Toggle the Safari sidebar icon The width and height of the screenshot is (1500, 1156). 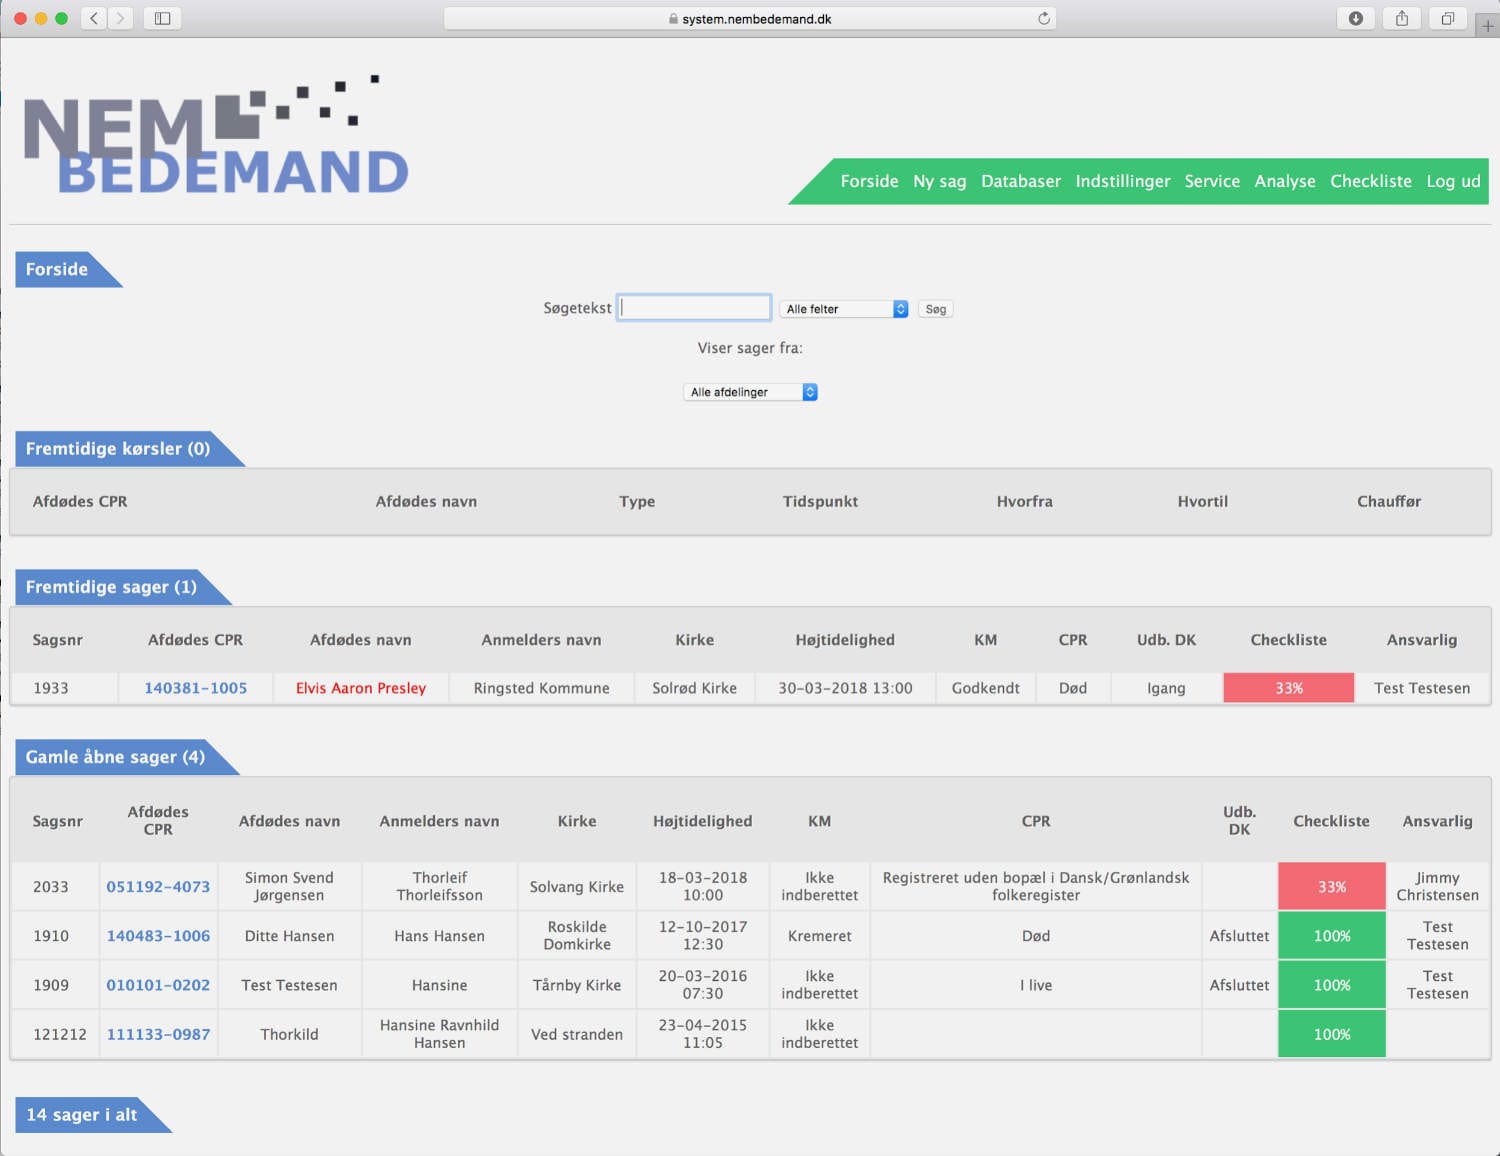coord(162,18)
